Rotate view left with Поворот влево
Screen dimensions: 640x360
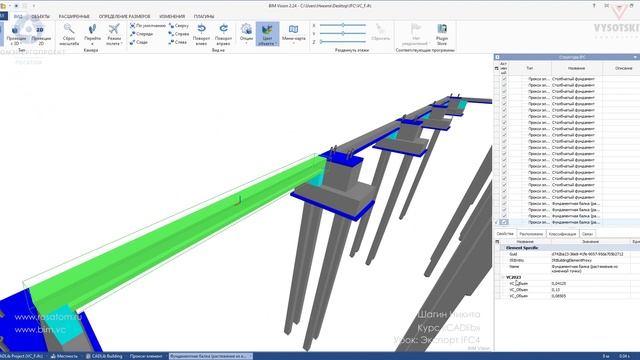point(201,34)
